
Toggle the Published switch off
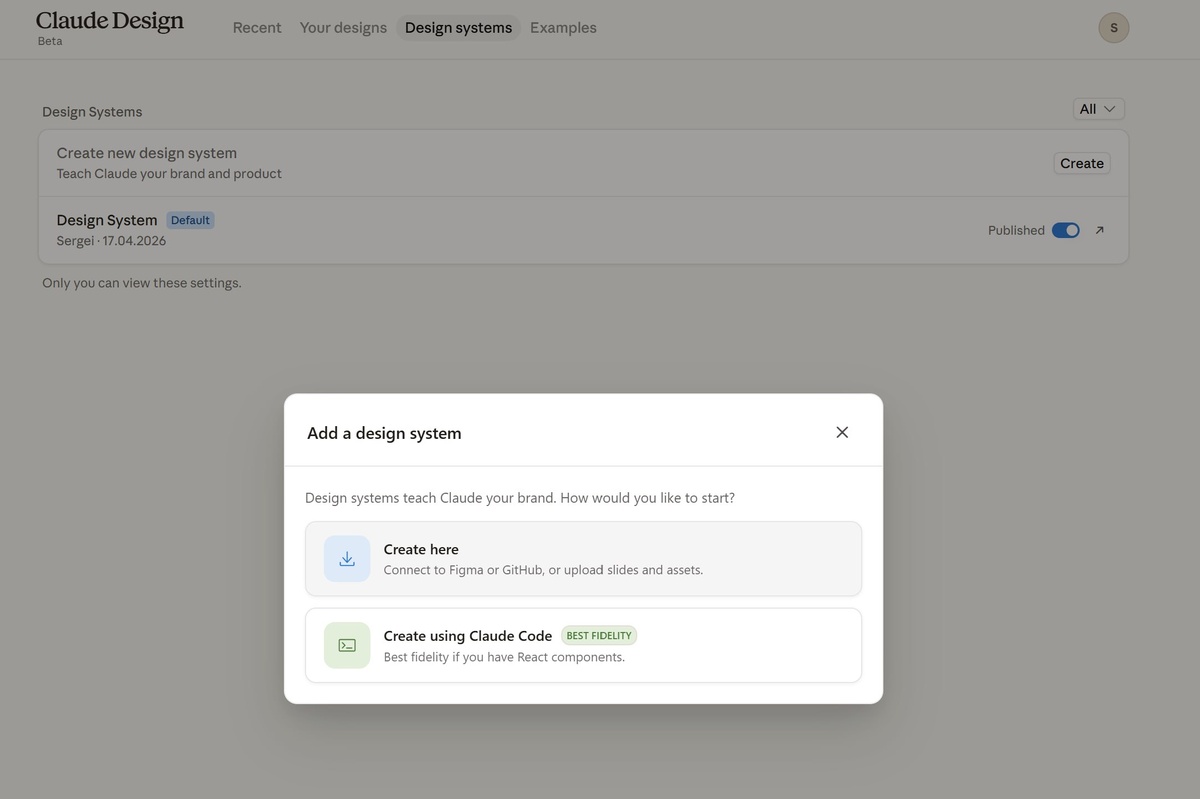click(1066, 230)
